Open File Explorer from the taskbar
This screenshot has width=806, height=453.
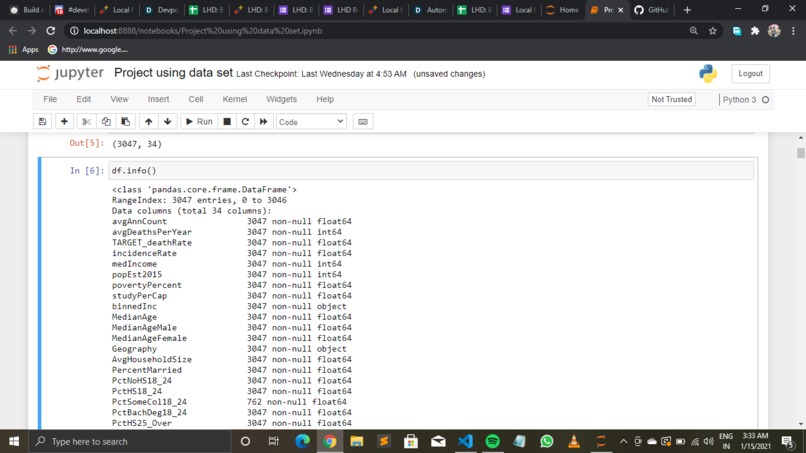(357, 441)
